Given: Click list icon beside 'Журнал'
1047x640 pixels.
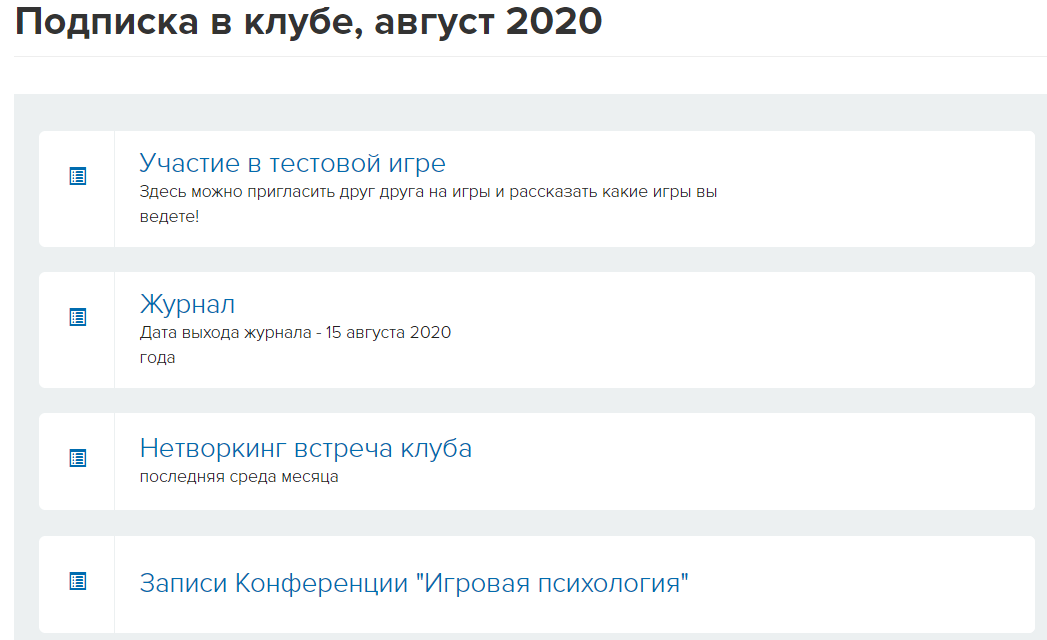Looking at the screenshot, I should [x=78, y=317].
